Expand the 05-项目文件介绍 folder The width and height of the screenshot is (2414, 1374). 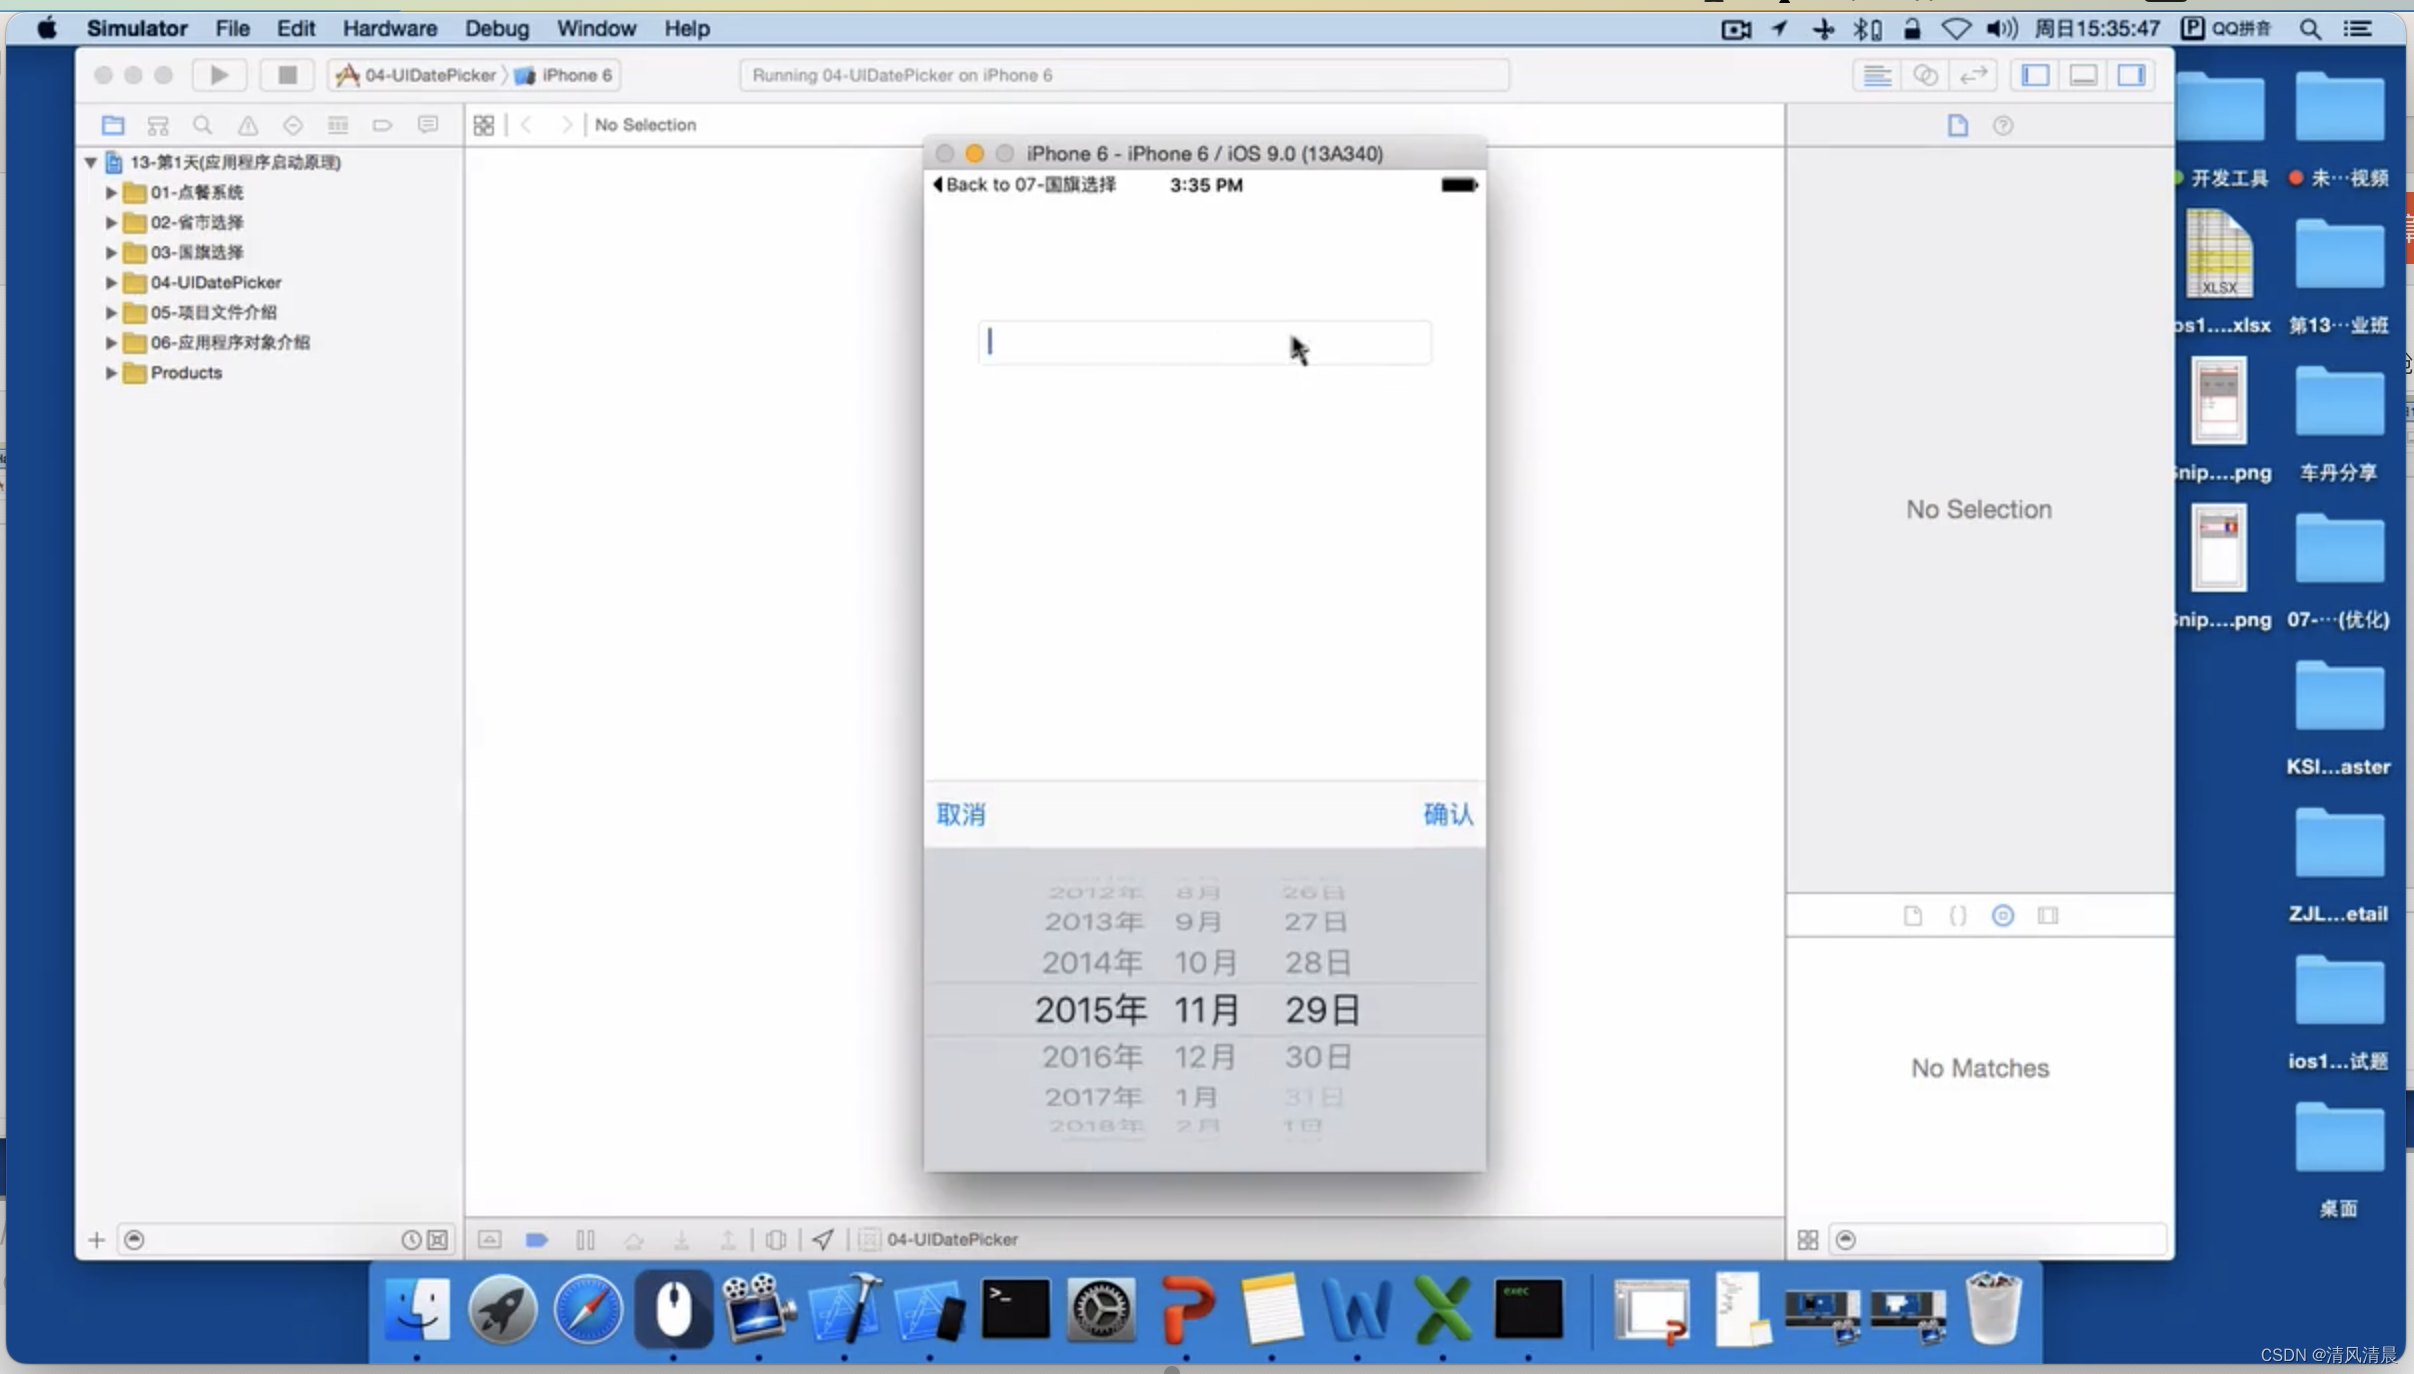pyautogui.click(x=111, y=312)
